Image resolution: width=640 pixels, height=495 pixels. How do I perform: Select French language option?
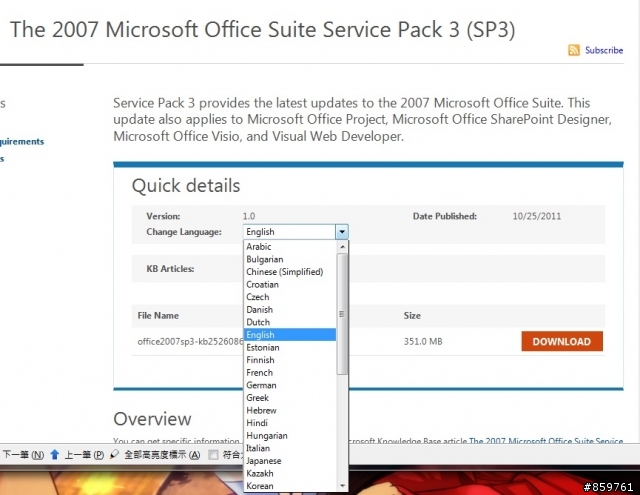[x=260, y=373]
